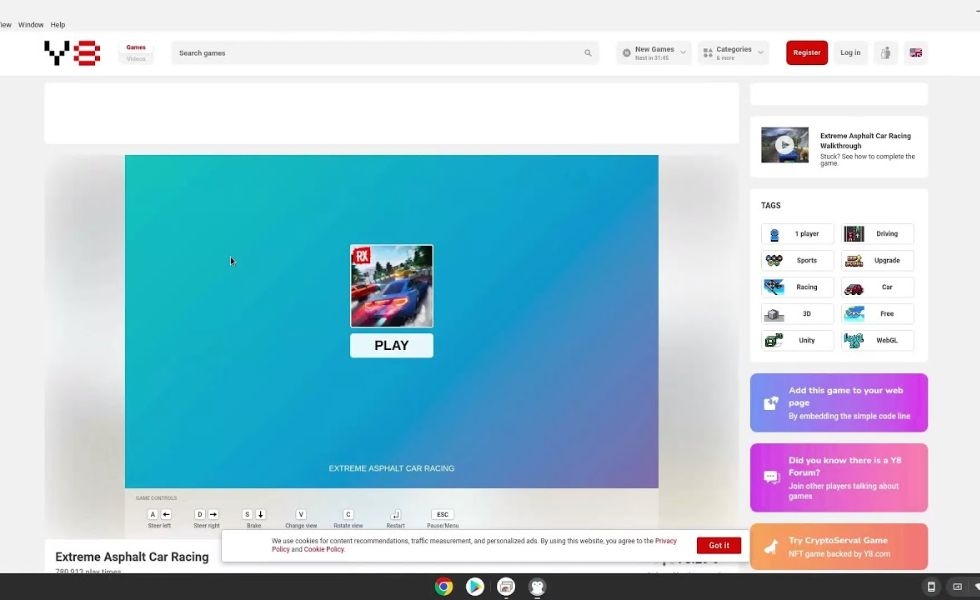The height and width of the screenshot is (600, 980).
Task: Open the GitHub icon on the taskbar
Action: tap(537, 586)
